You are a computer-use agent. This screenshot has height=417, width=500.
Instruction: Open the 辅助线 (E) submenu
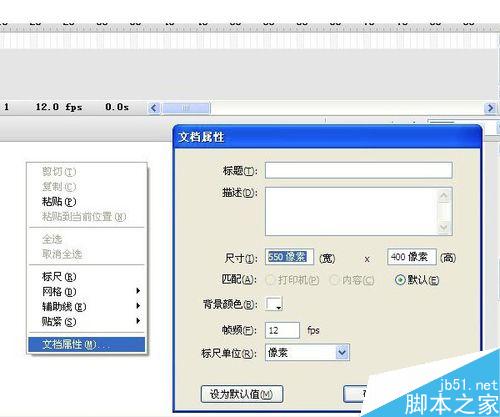(x=87, y=307)
